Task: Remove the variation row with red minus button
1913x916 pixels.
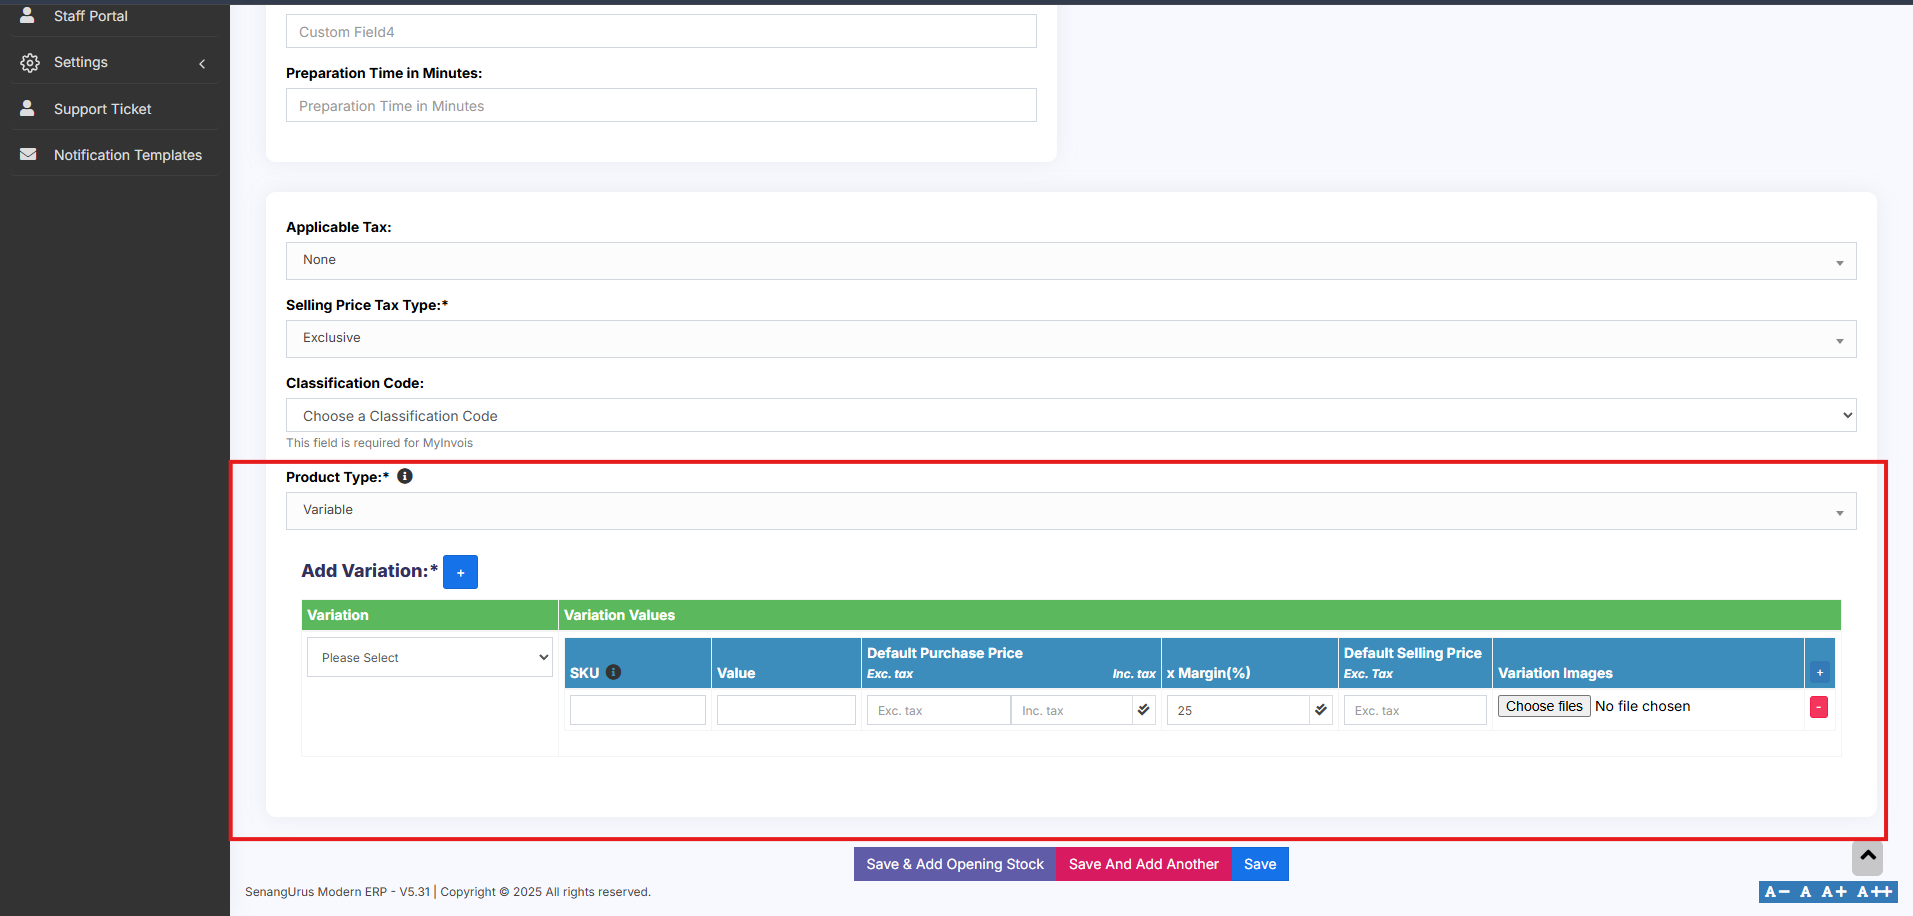Action: [x=1819, y=707]
